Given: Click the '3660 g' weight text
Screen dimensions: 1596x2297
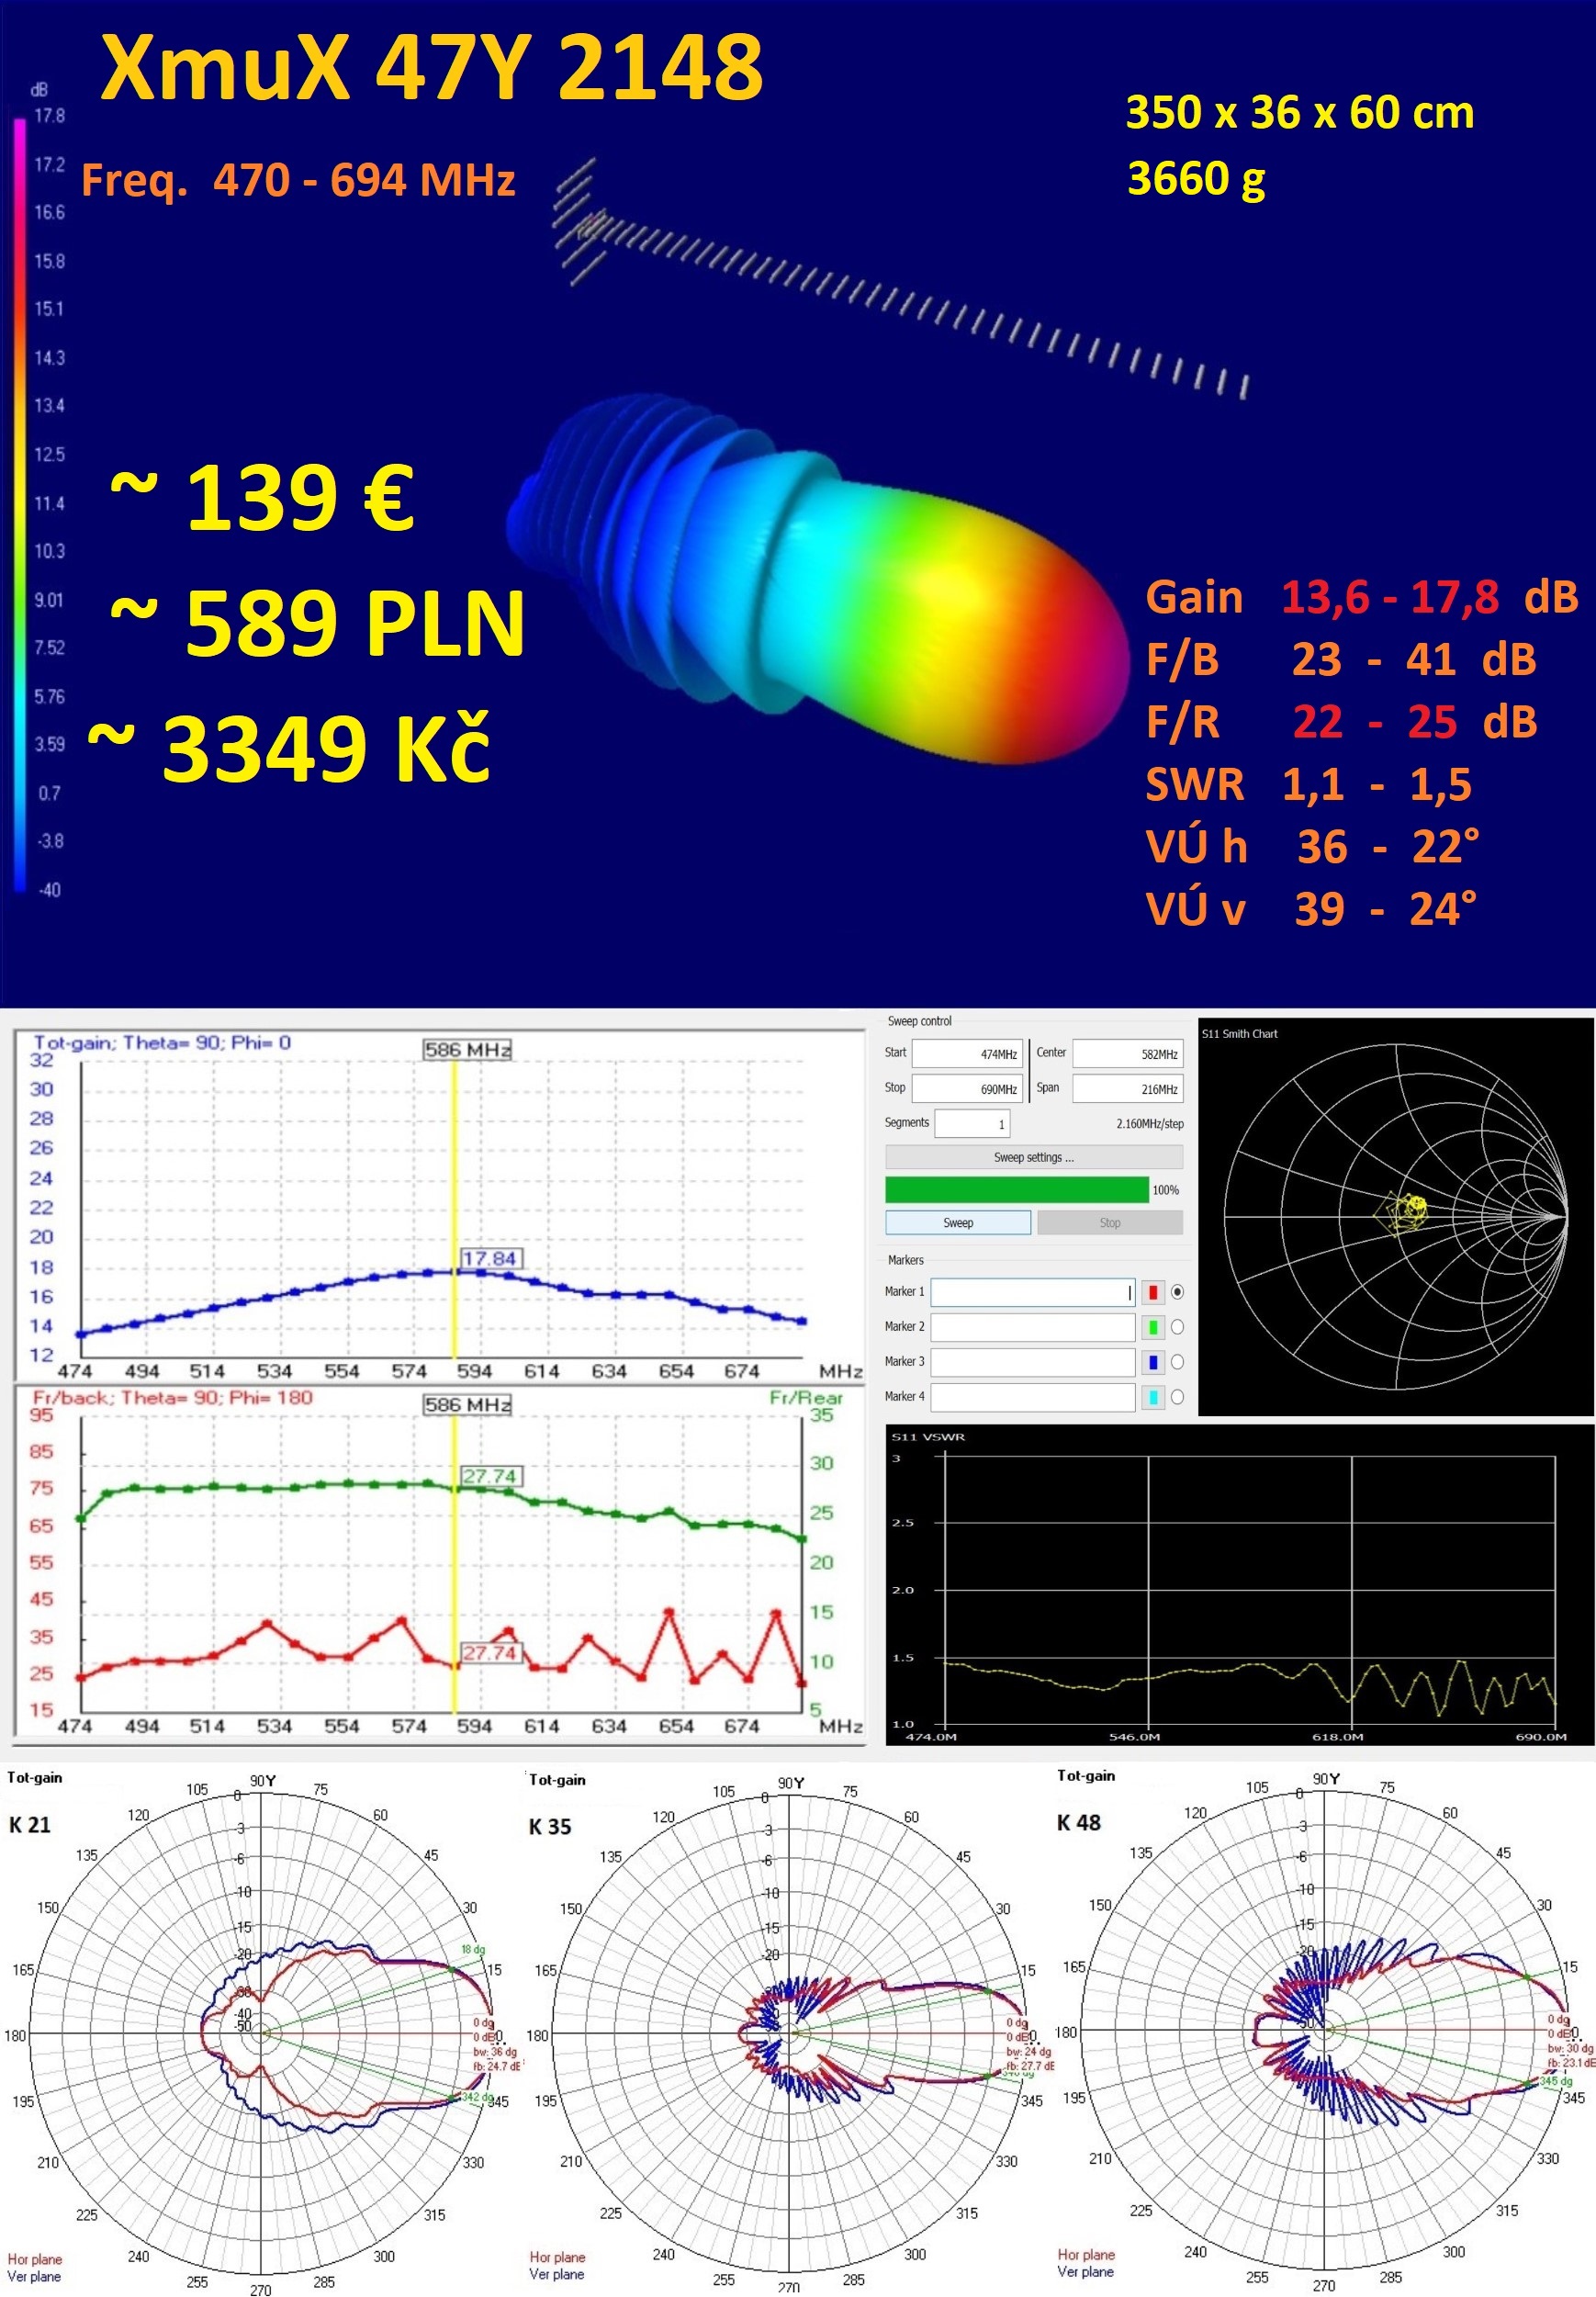Looking at the screenshot, I should click(1196, 179).
